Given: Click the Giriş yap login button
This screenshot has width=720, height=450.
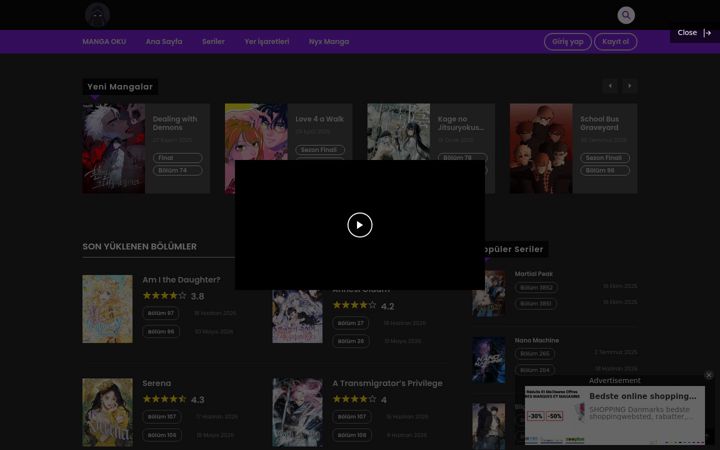Looking at the screenshot, I should 568,42.
